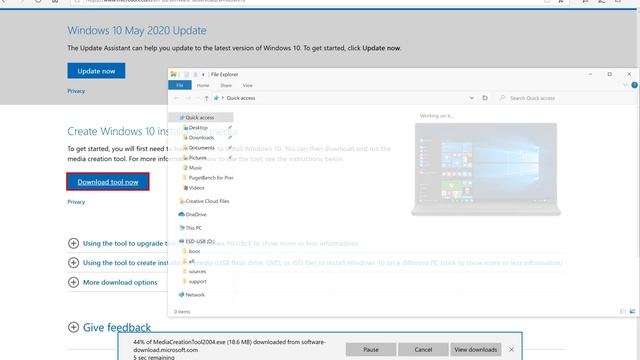This screenshot has height=360, width=640.
Task: Click the Properties icon in Quick Access Toolbar
Action: [187, 74]
